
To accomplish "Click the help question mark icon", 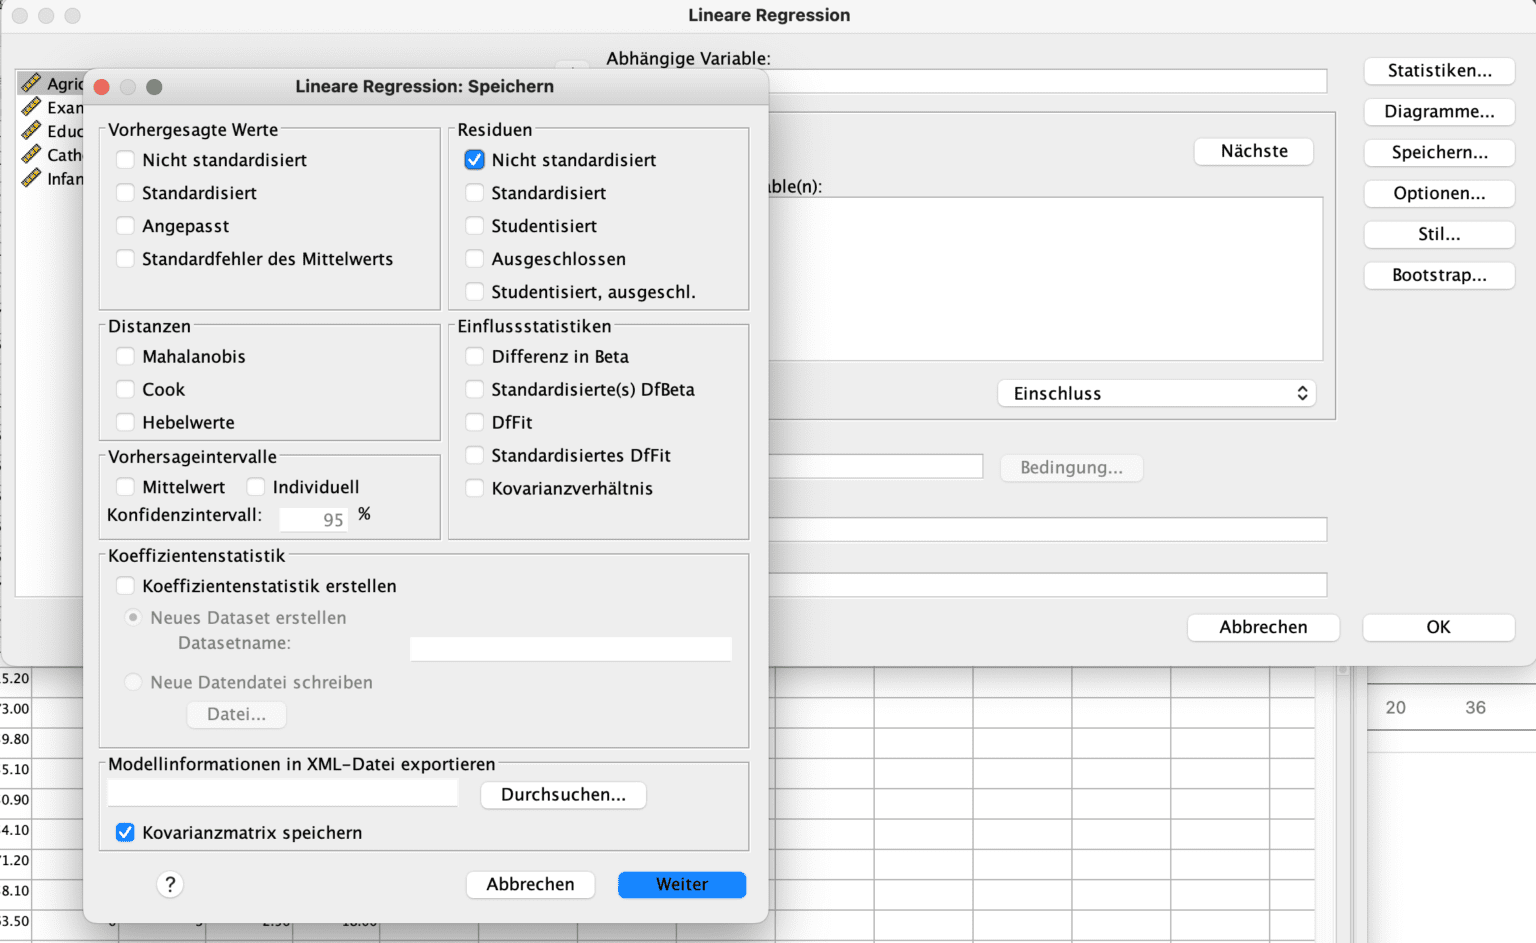I will (x=170, y=884).
